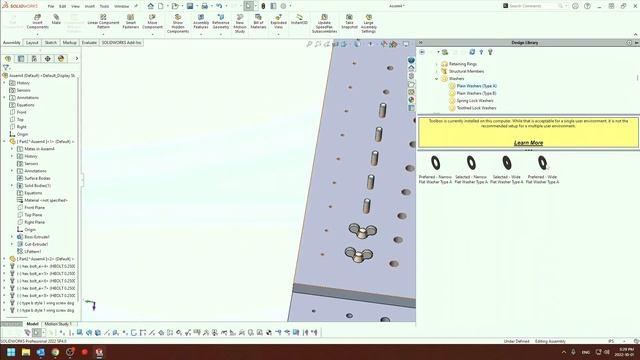Screen dimensions: 640x360
Task: Click the Bill of Materials tool
Action: click(x=258, y=21)
